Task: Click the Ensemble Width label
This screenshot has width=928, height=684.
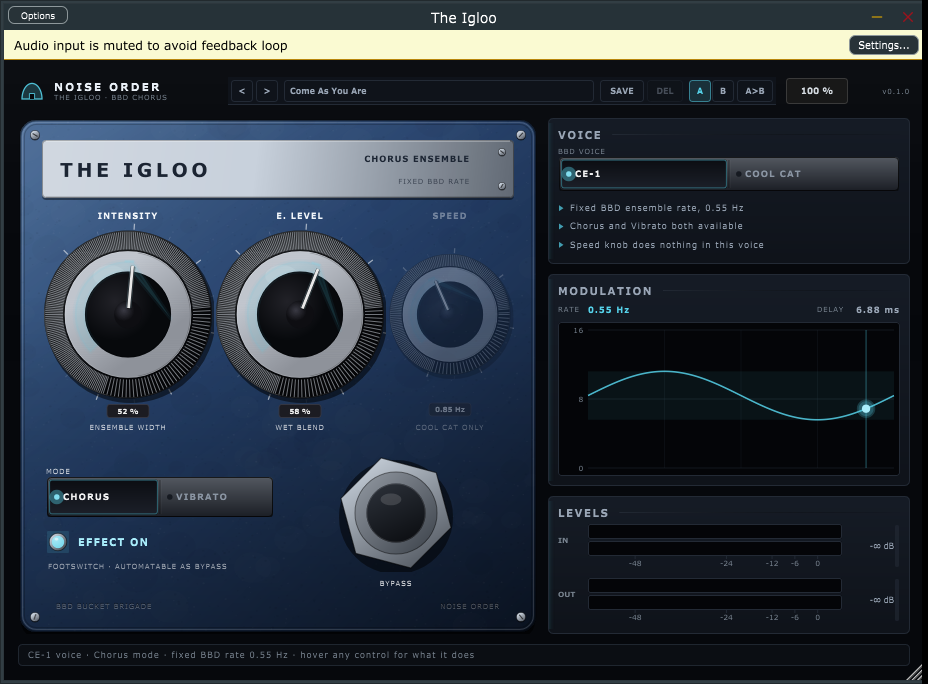Action: 128,427
